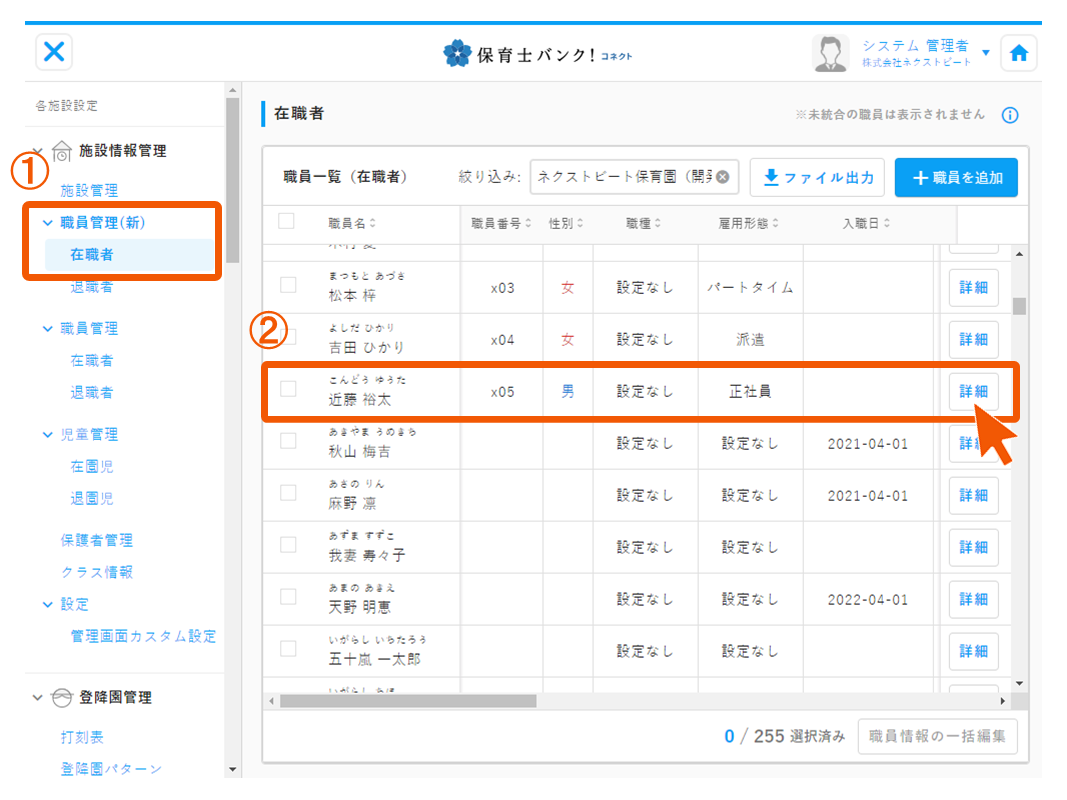Sort by 入職日 column sort icon
The width and height of the screenshot is (1067, 800).
(886, 223)
